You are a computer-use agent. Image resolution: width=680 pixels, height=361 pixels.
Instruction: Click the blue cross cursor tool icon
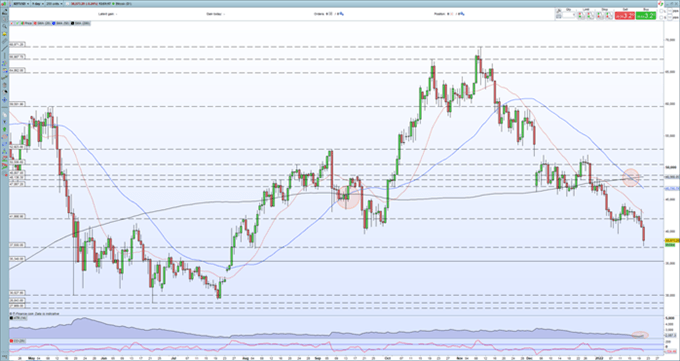click(x=4, y=99)
